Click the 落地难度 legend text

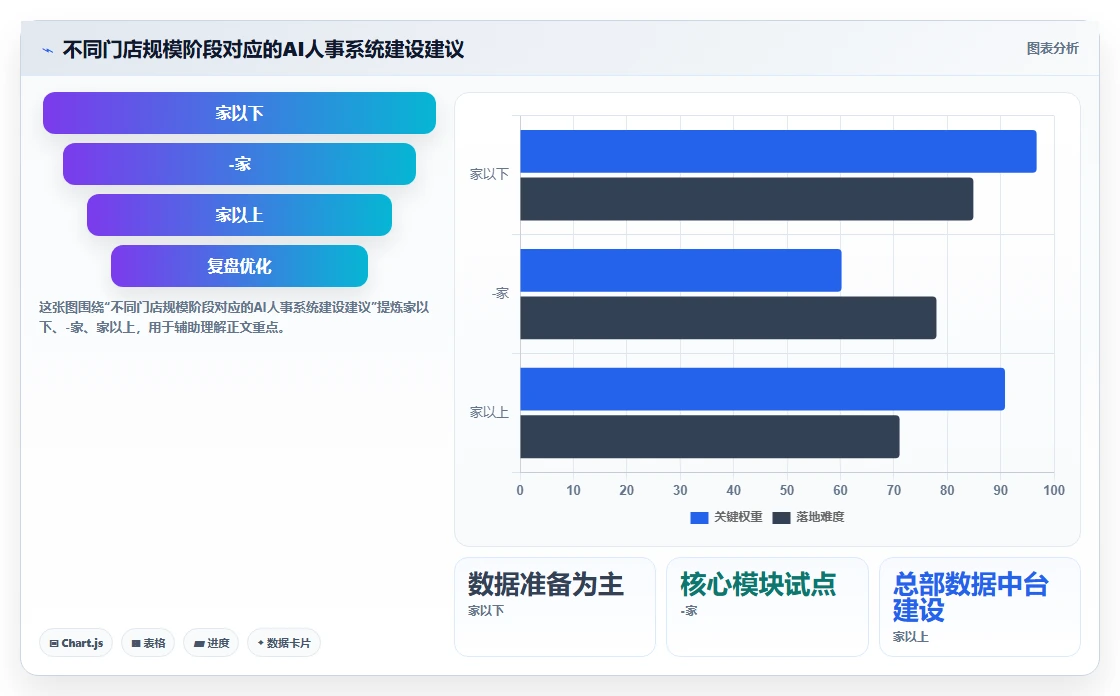click(x=820, y=517)
